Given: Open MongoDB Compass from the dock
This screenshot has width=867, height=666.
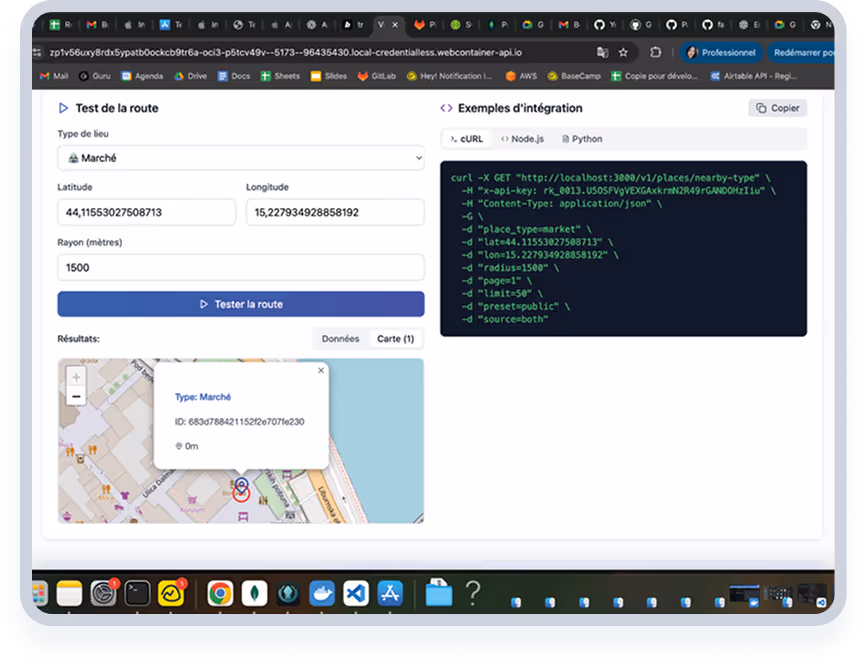Looking at the screenshot, I should [254, 593].
